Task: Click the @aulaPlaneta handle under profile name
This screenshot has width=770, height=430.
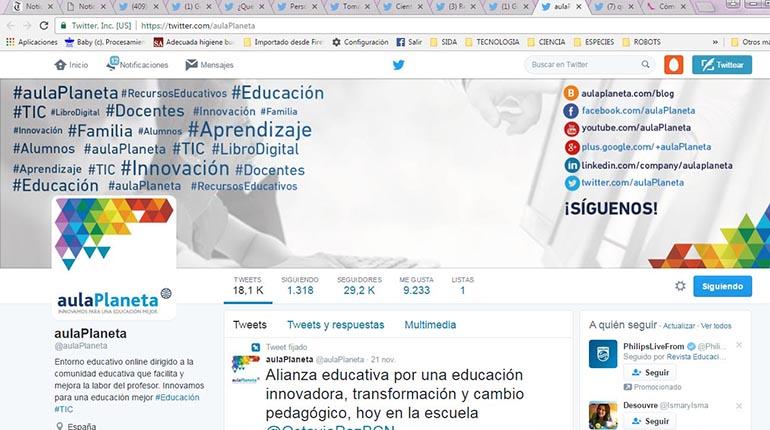Action: coord(81,346)
